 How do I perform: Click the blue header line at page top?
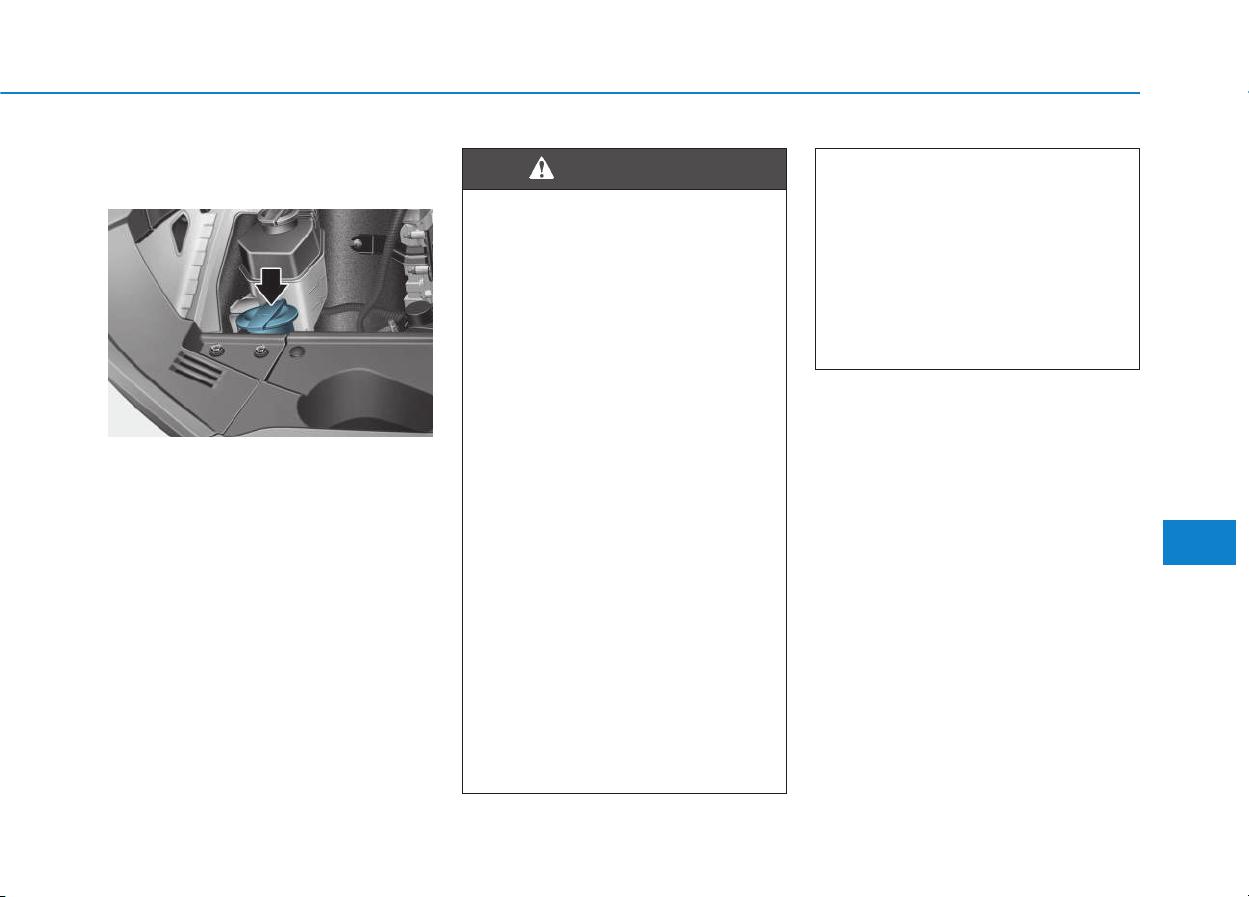570,93
